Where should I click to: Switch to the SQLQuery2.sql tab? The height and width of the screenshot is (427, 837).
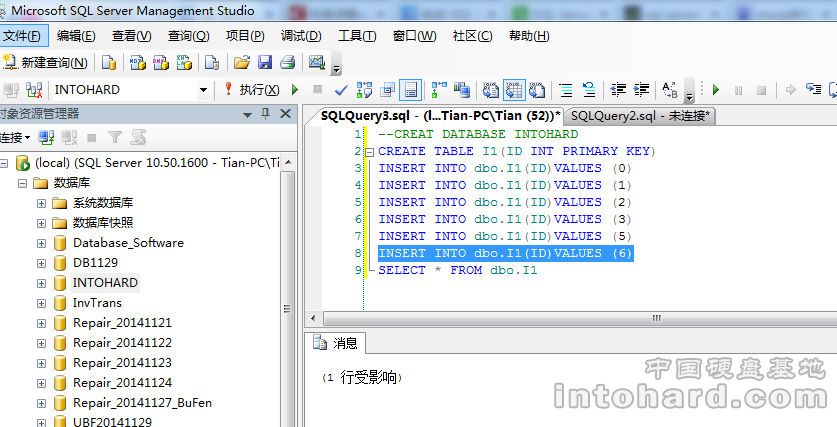[x=639, y=115]
